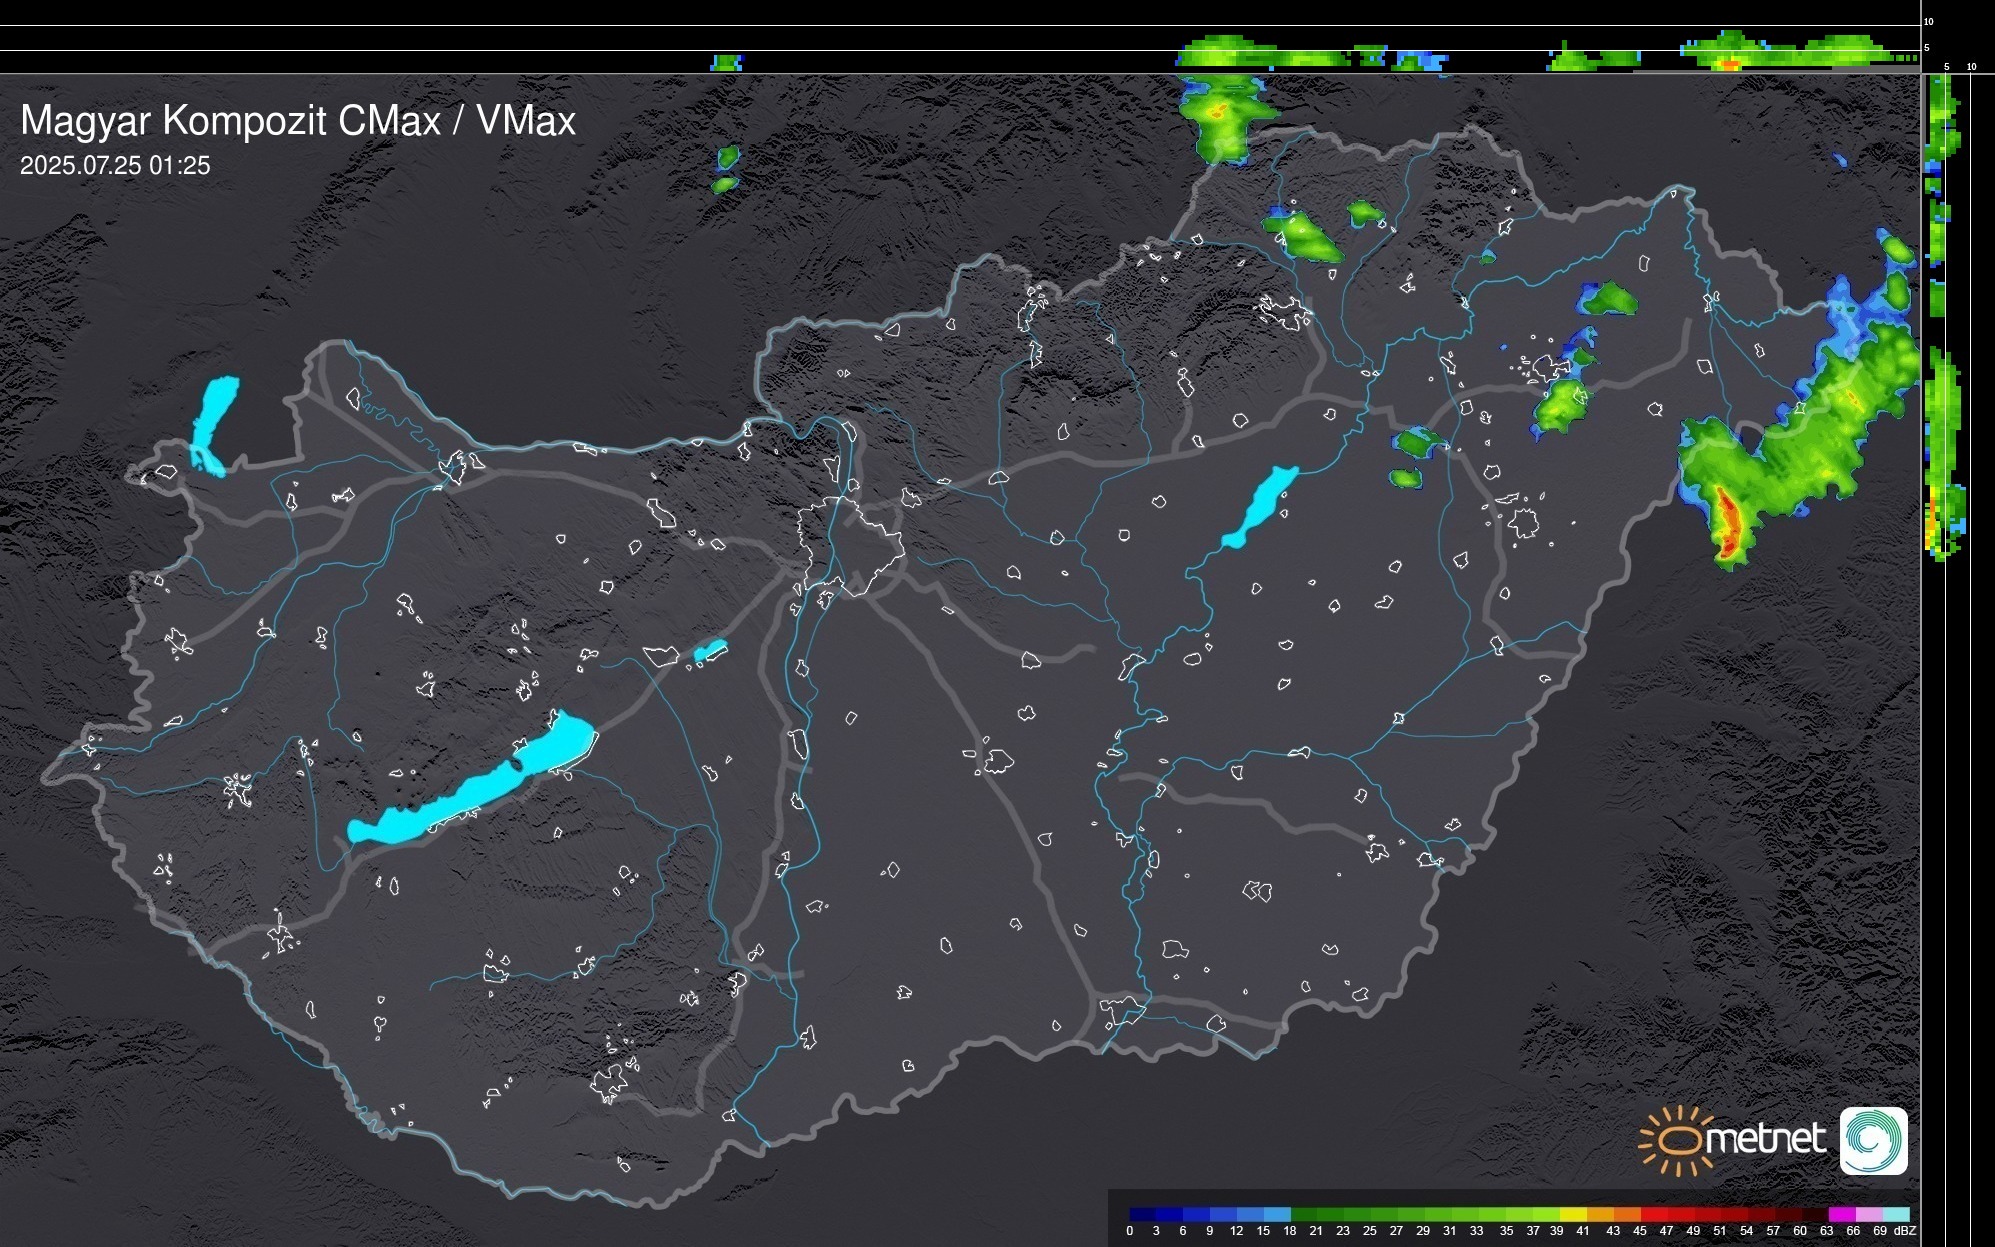Click the Magyar Kompozit CMax / VMax title
This screenshot has width=1995, height=1247.
pos(298,121)
